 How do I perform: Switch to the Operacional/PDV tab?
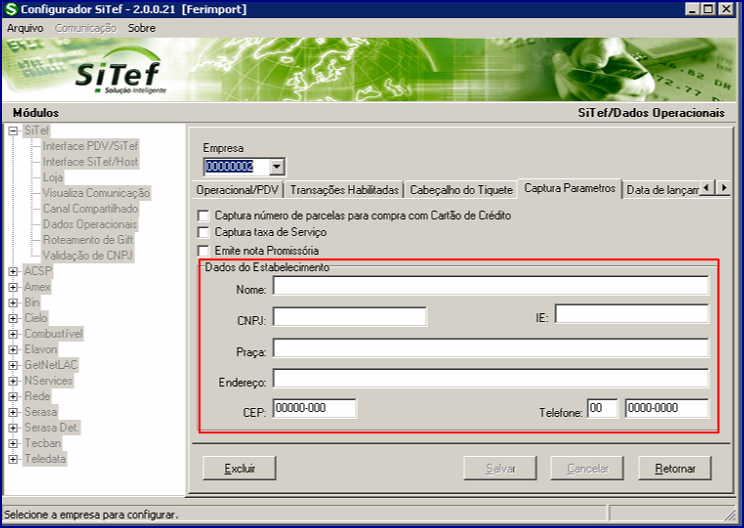pos(237,190)
